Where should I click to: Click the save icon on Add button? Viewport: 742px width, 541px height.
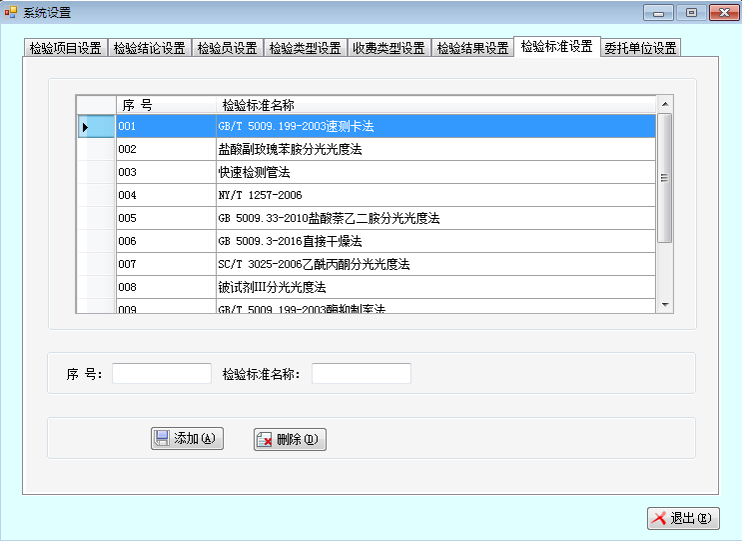(x=163, y=439)
